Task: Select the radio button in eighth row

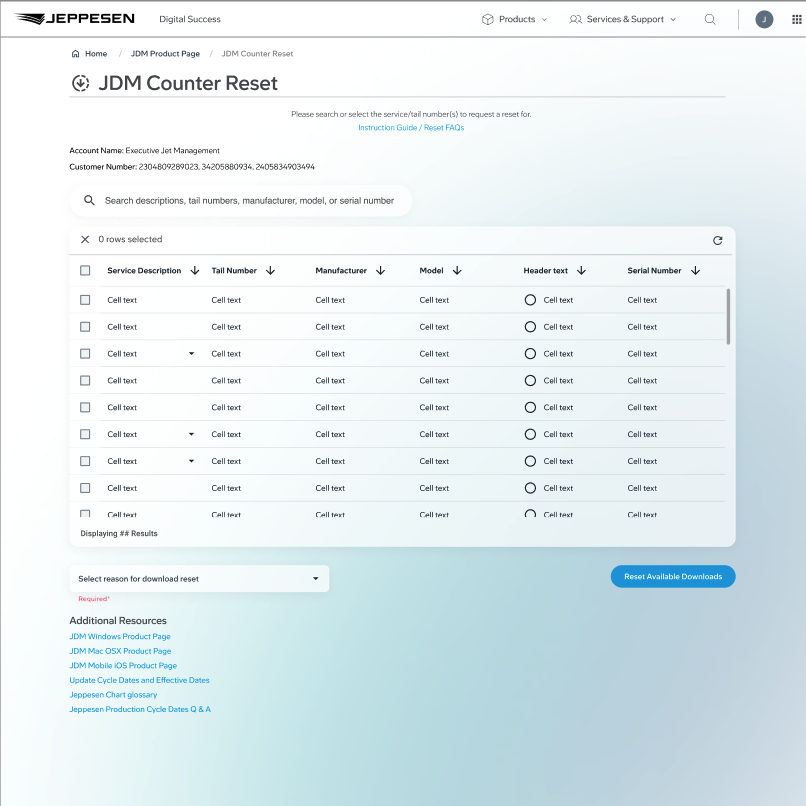Action: pos(530,488)
